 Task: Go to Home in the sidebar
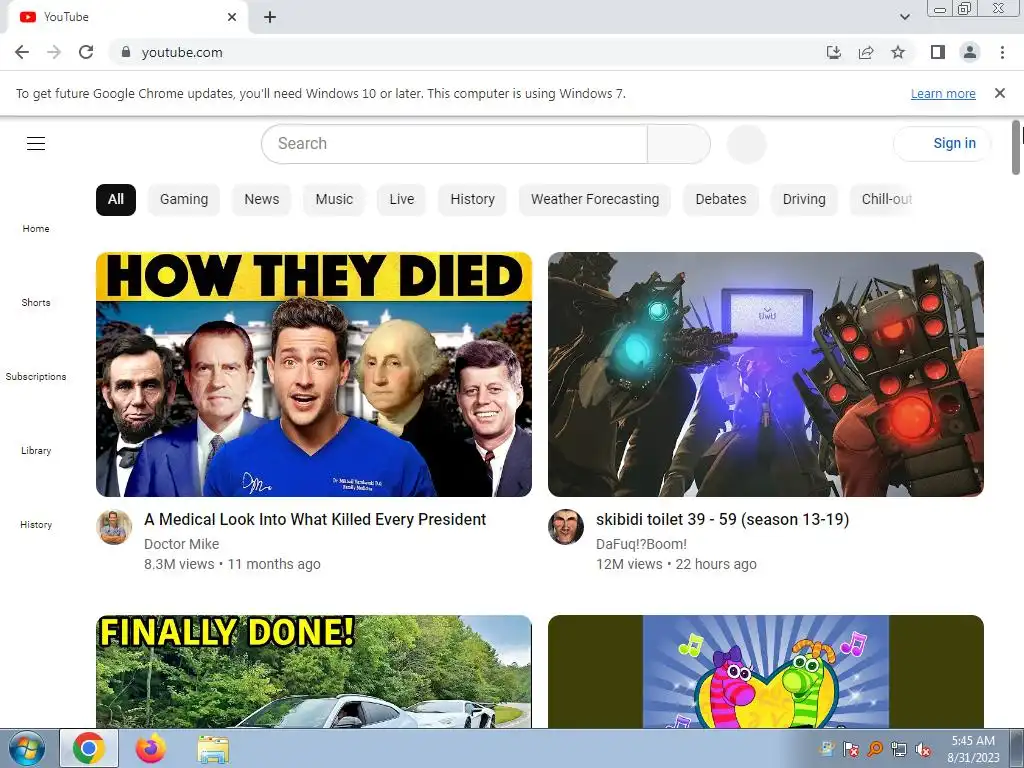pyautogui.click(x=36, y=228)
